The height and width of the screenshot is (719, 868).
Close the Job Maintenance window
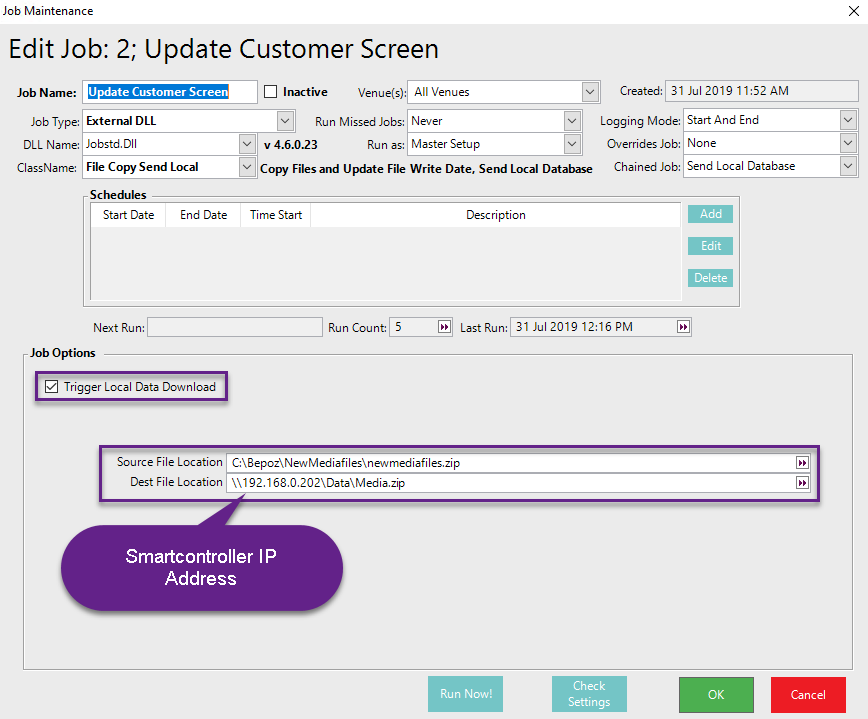[851, 11]
